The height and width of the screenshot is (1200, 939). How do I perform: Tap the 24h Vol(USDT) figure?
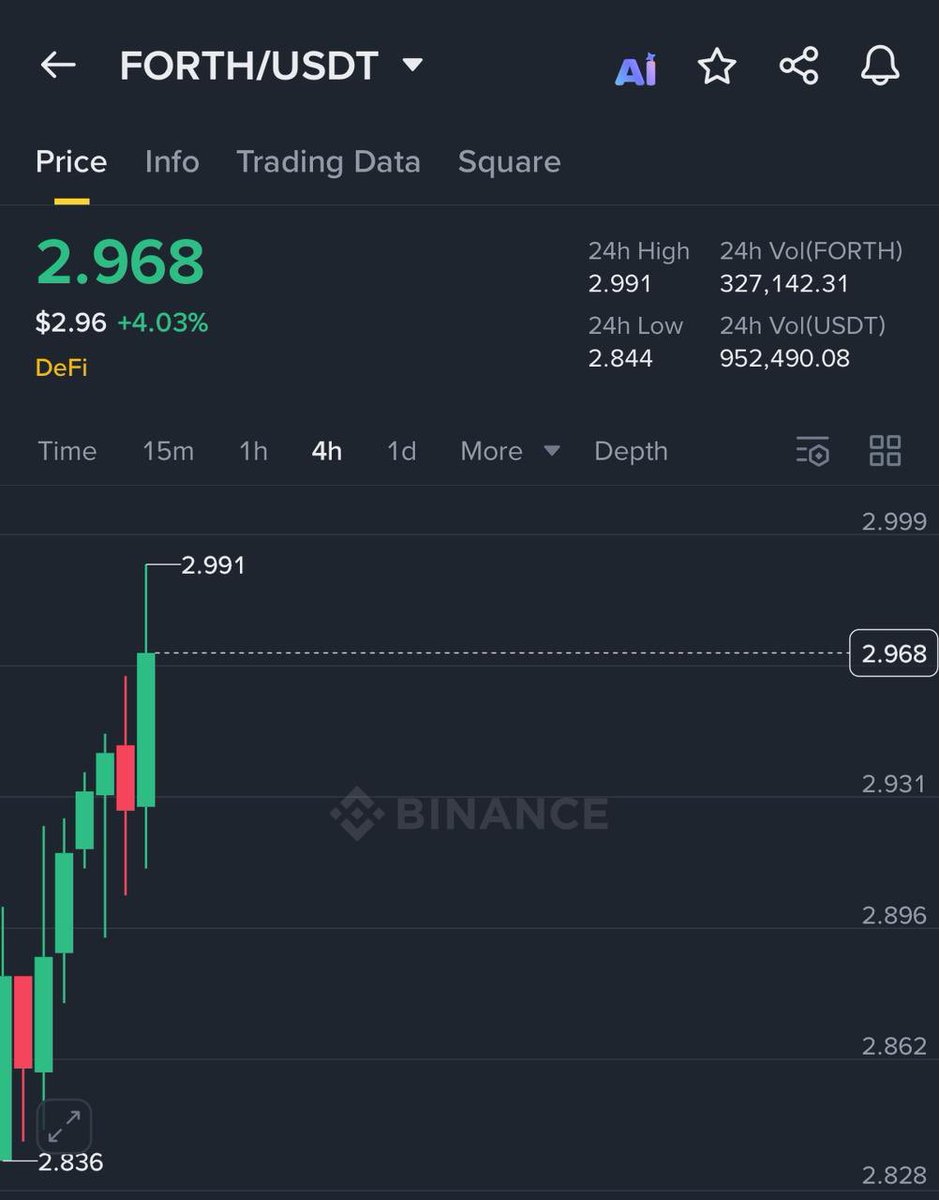click(x=785, y=356)
